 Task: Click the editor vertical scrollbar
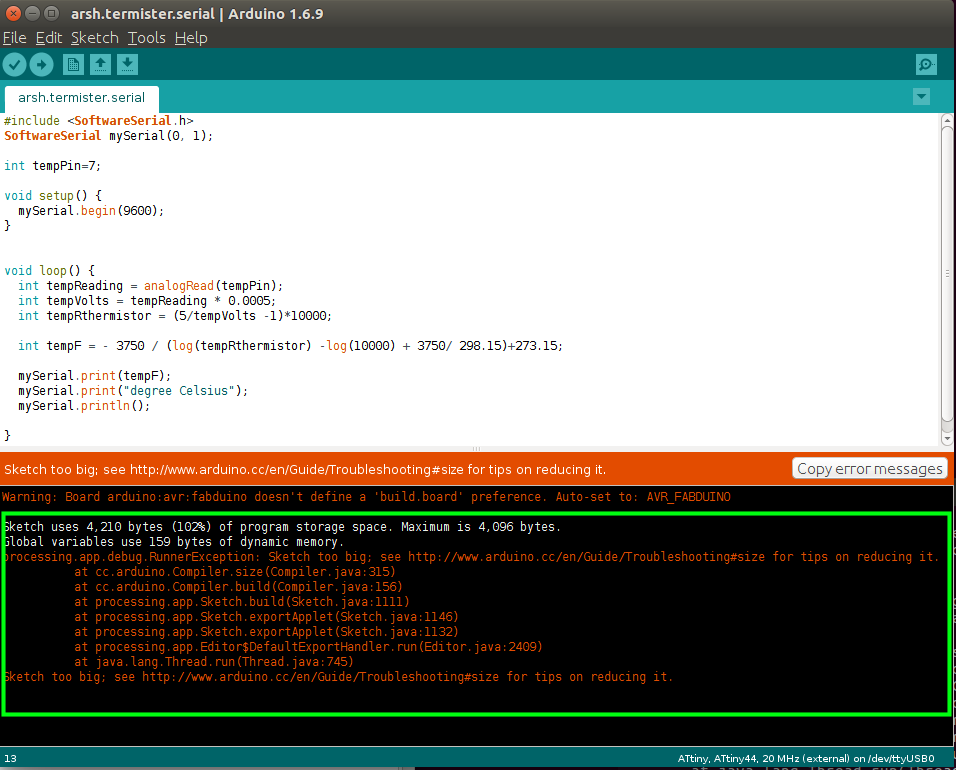pos(947,274)
